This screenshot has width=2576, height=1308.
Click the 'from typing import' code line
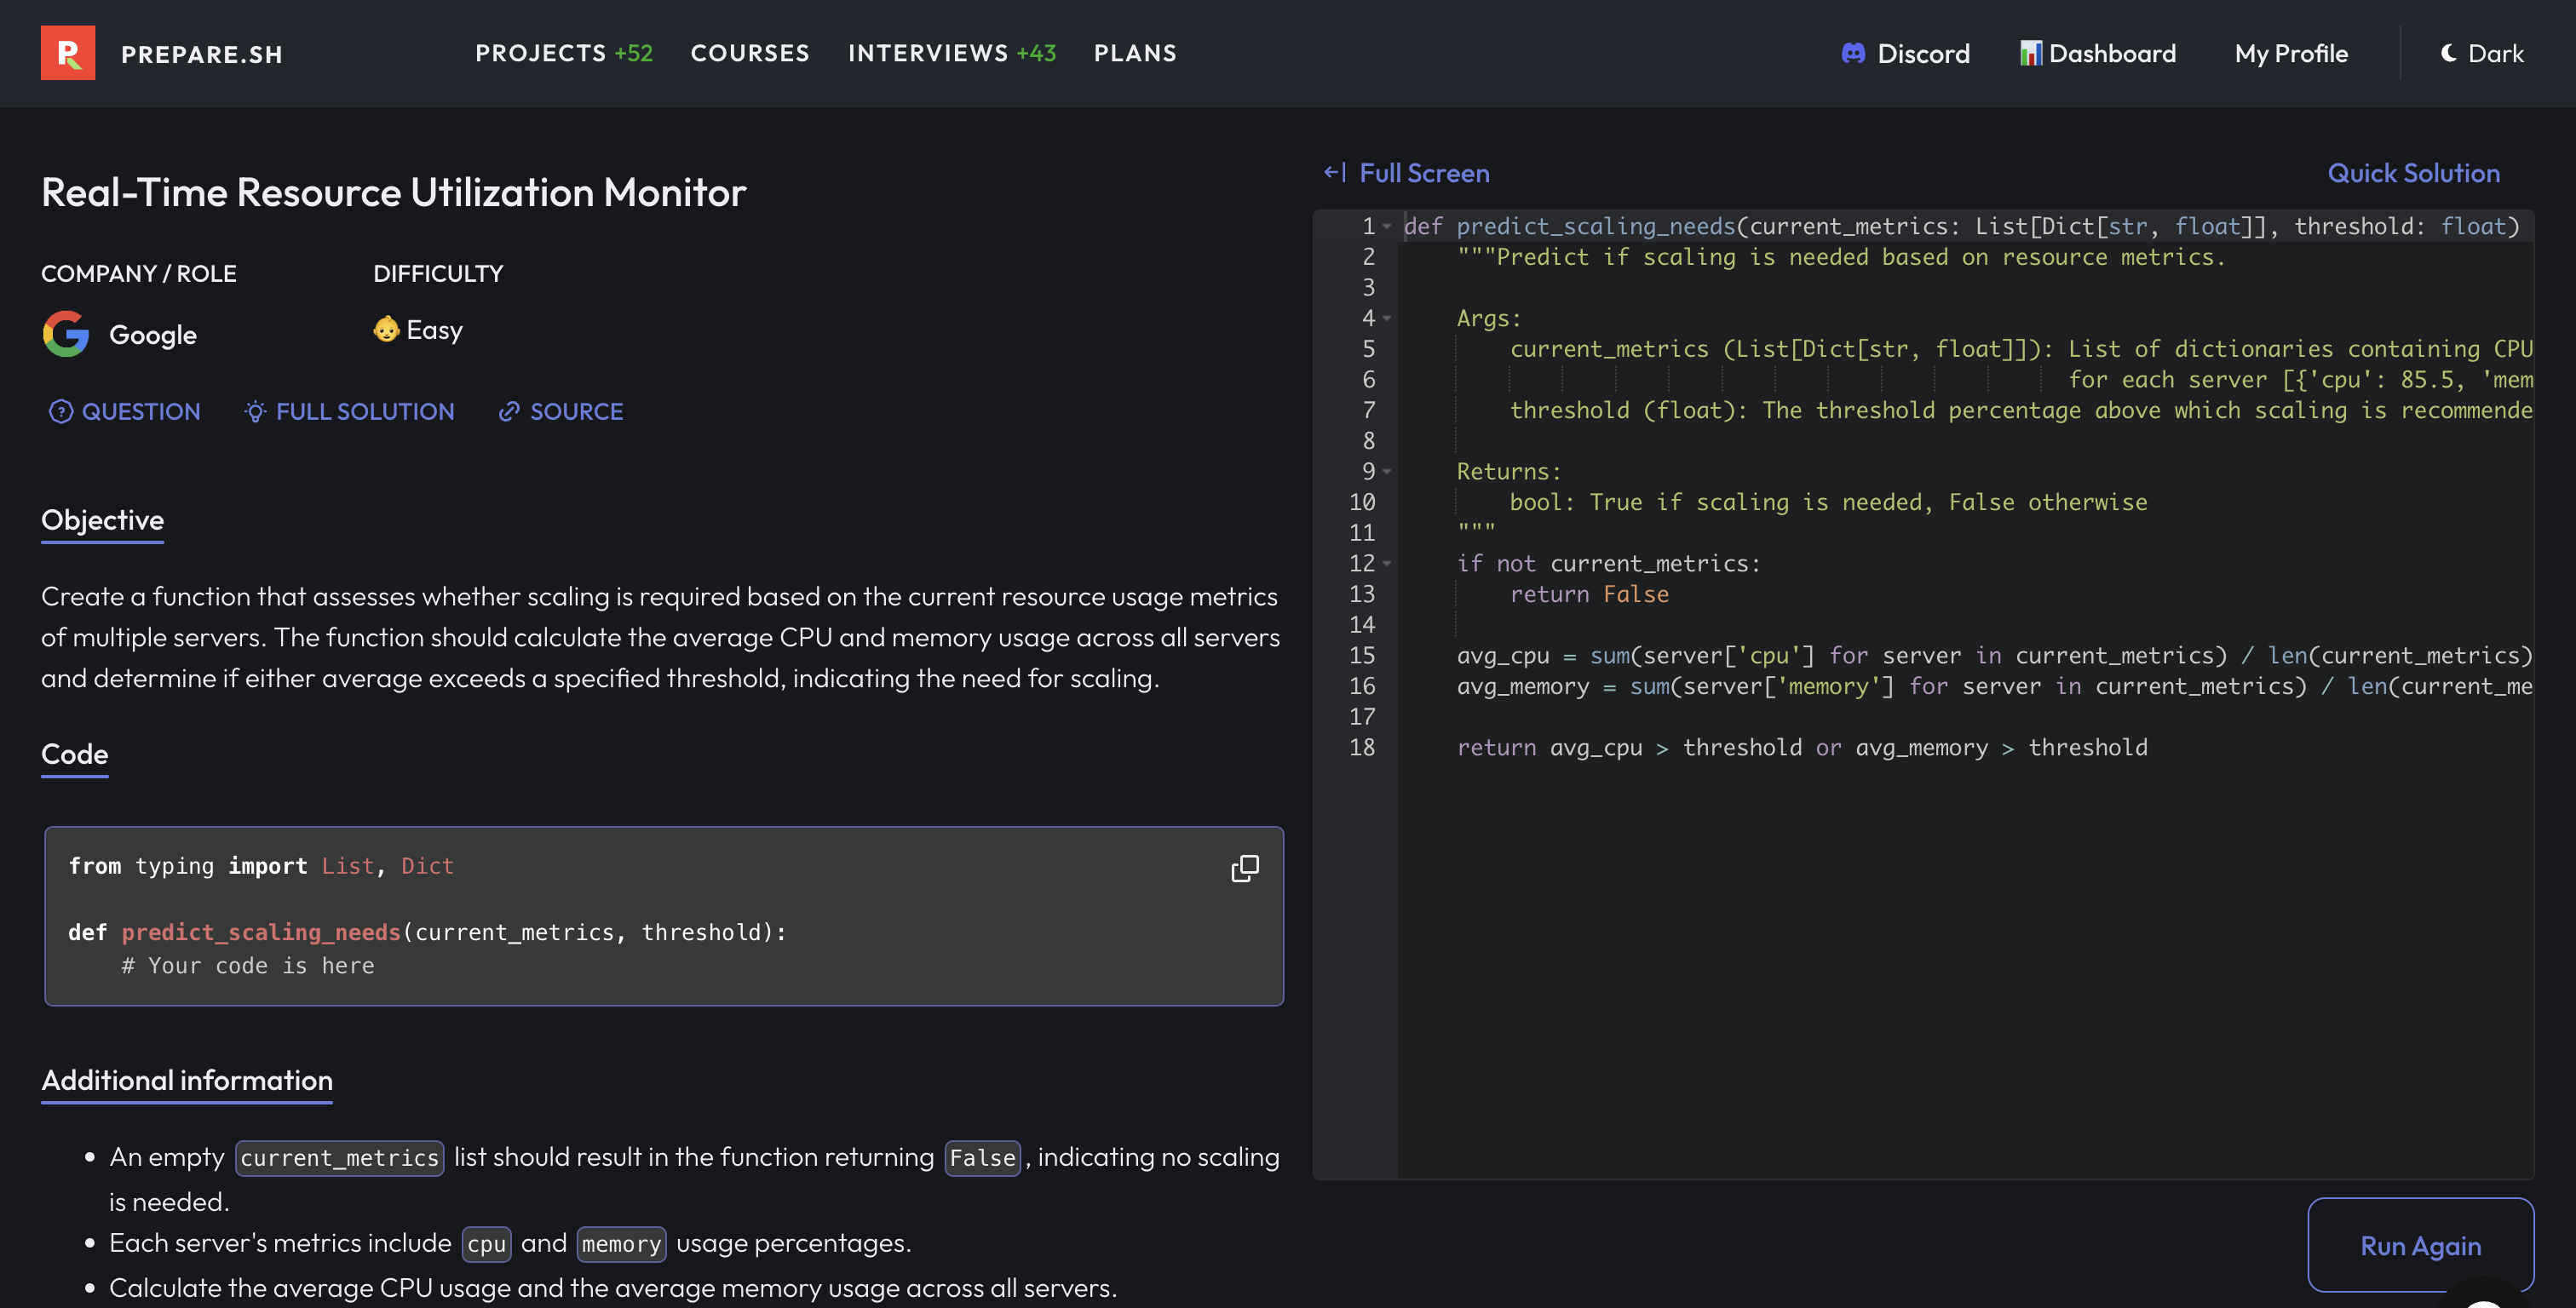(x=261, y=866)
